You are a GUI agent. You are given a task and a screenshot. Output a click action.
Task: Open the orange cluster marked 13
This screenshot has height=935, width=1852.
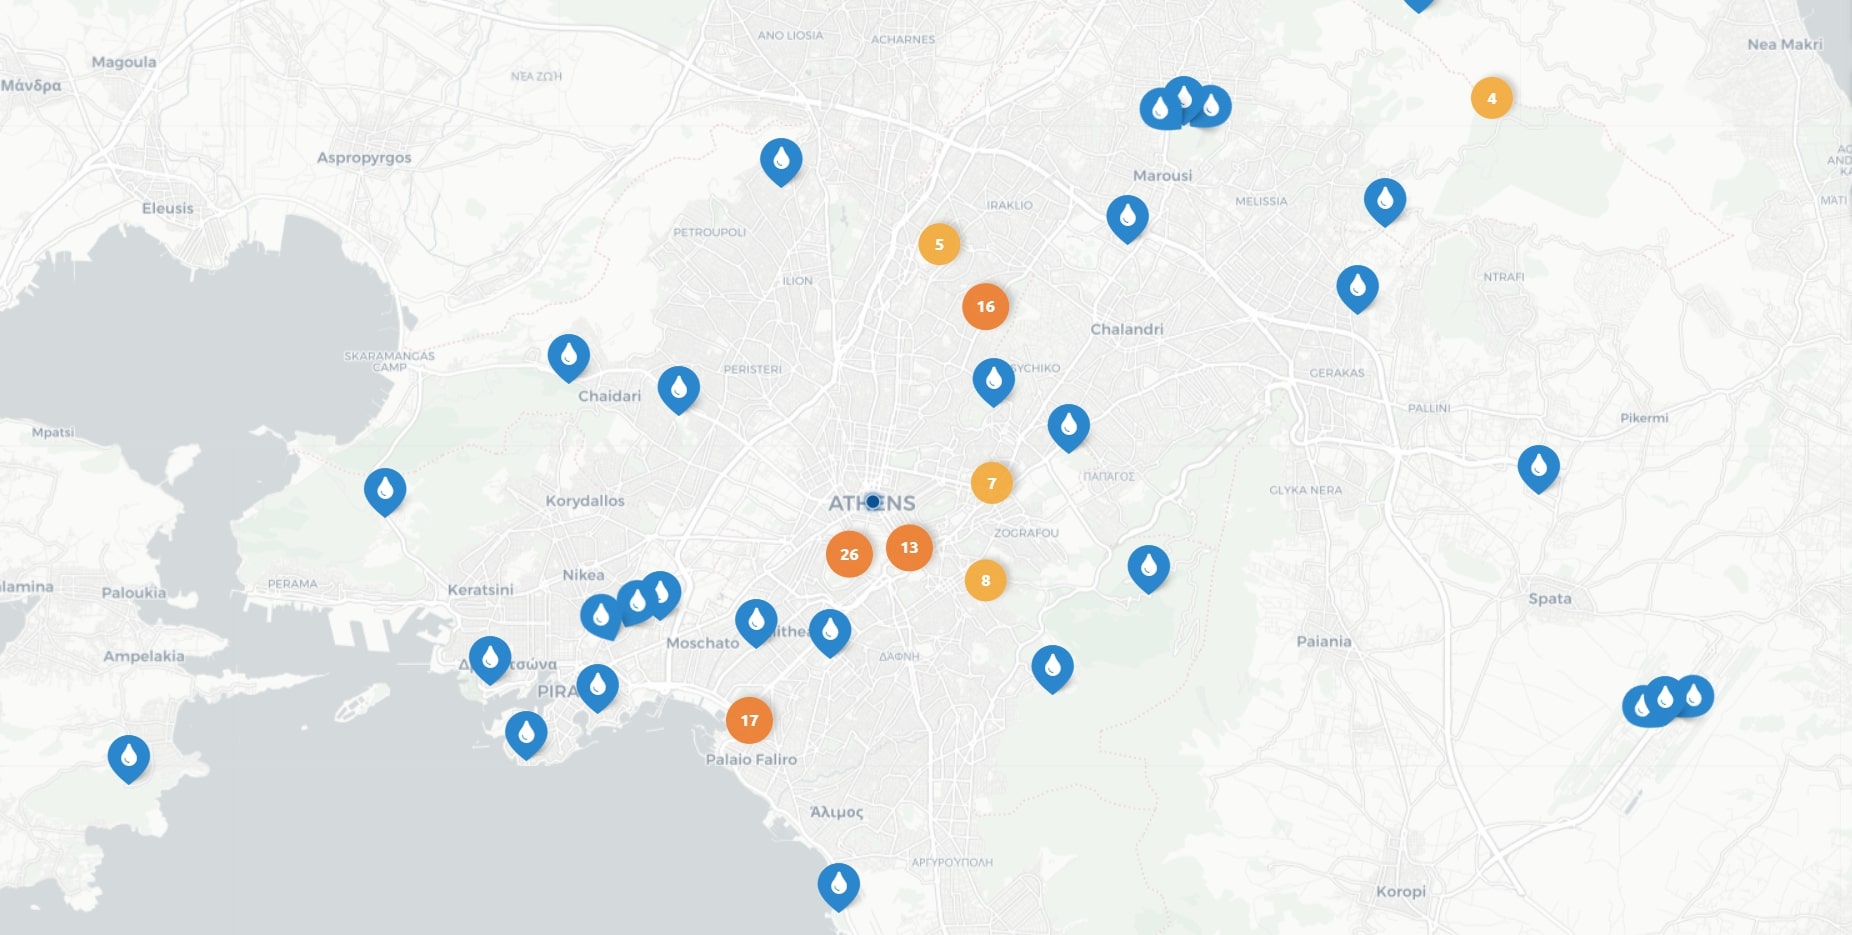tap(909, 547)
